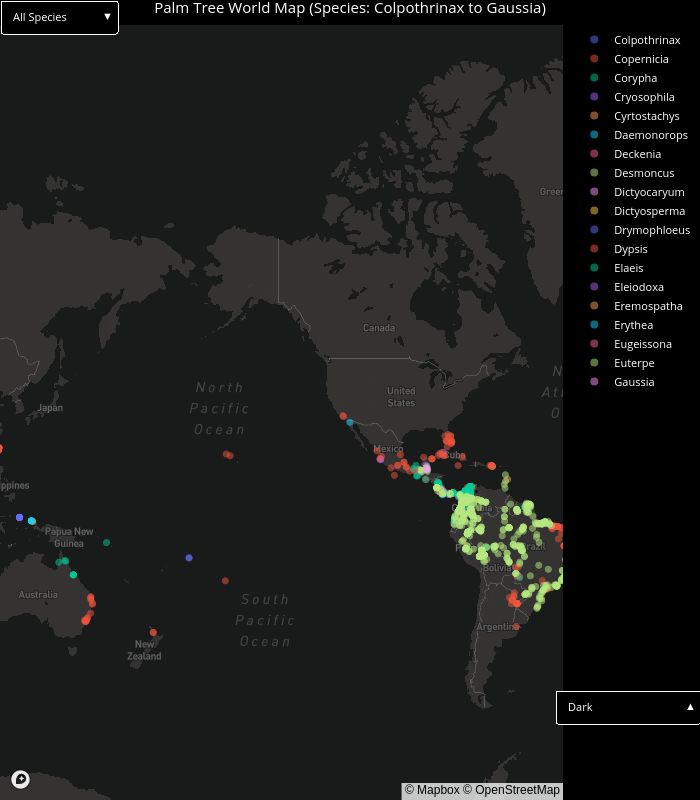Click the Dictyosperma legend marker dot

tap(594, 211)
